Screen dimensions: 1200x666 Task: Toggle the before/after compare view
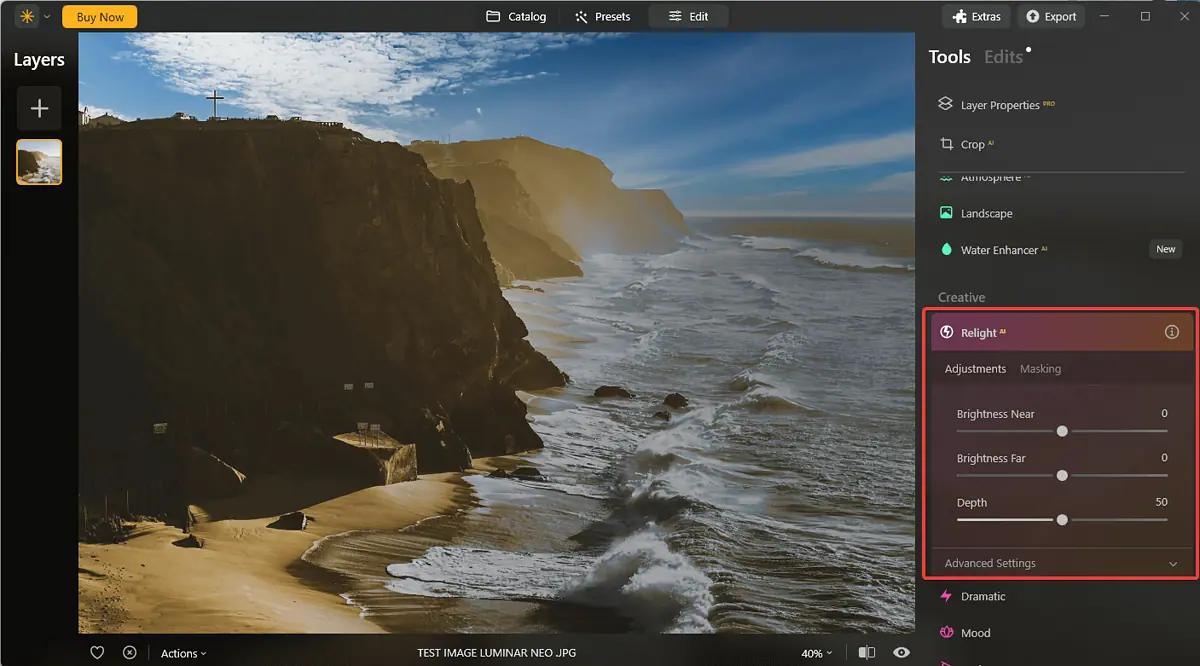point(866,652)
